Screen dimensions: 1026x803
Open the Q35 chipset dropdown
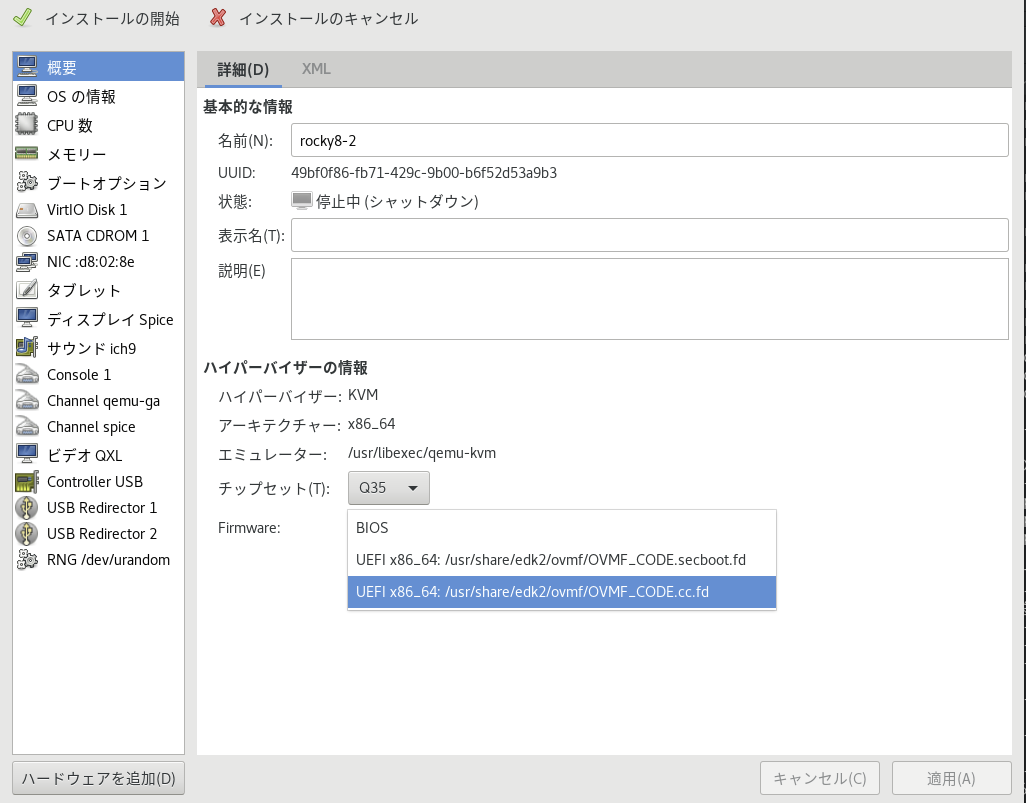coord(389,488)
